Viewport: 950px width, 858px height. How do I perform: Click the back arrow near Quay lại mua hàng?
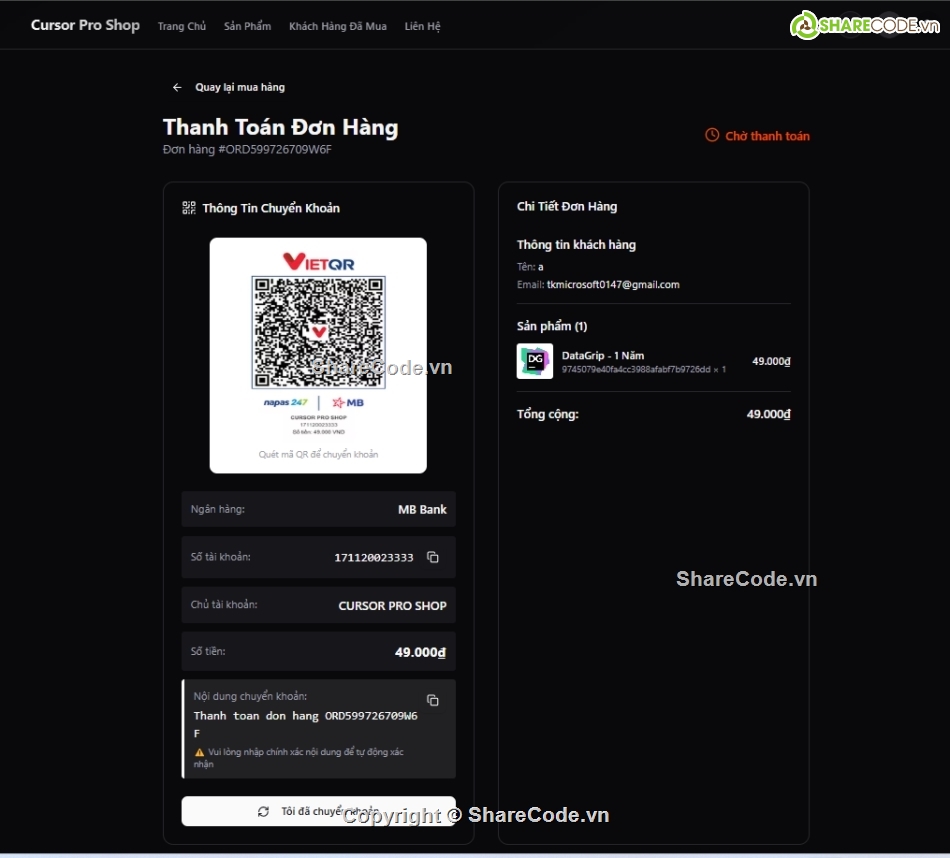[177, 87]
